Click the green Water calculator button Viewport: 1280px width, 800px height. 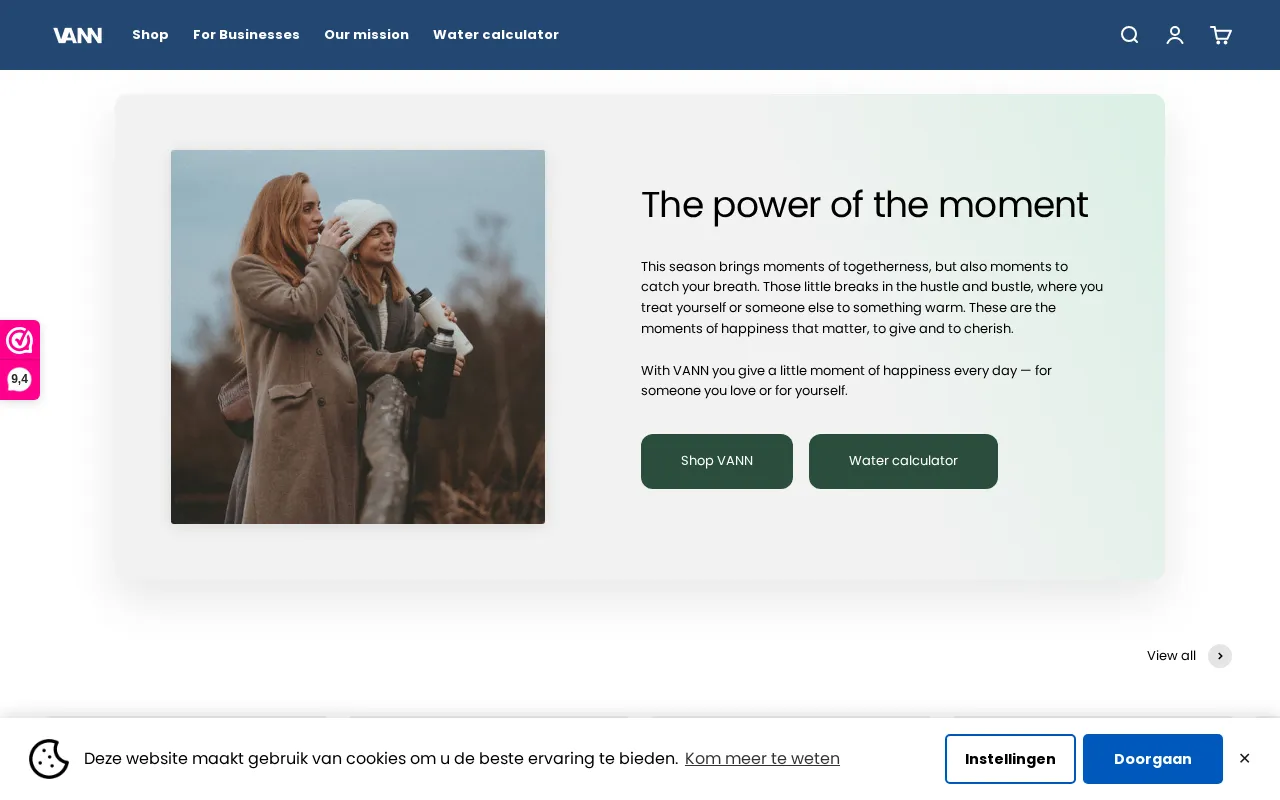click(x=903, y=461)
